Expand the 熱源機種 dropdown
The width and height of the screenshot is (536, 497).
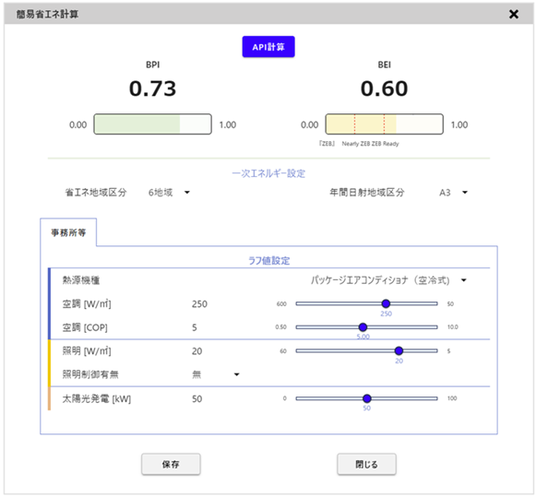click(x=389, y=280)
